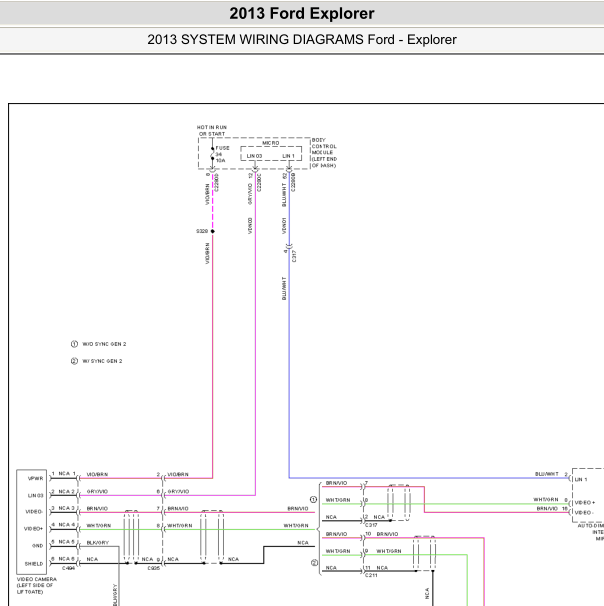This screenshot has width=604, height=606.
Task: Click the 'C211' connector label
Action: [371, 575]
